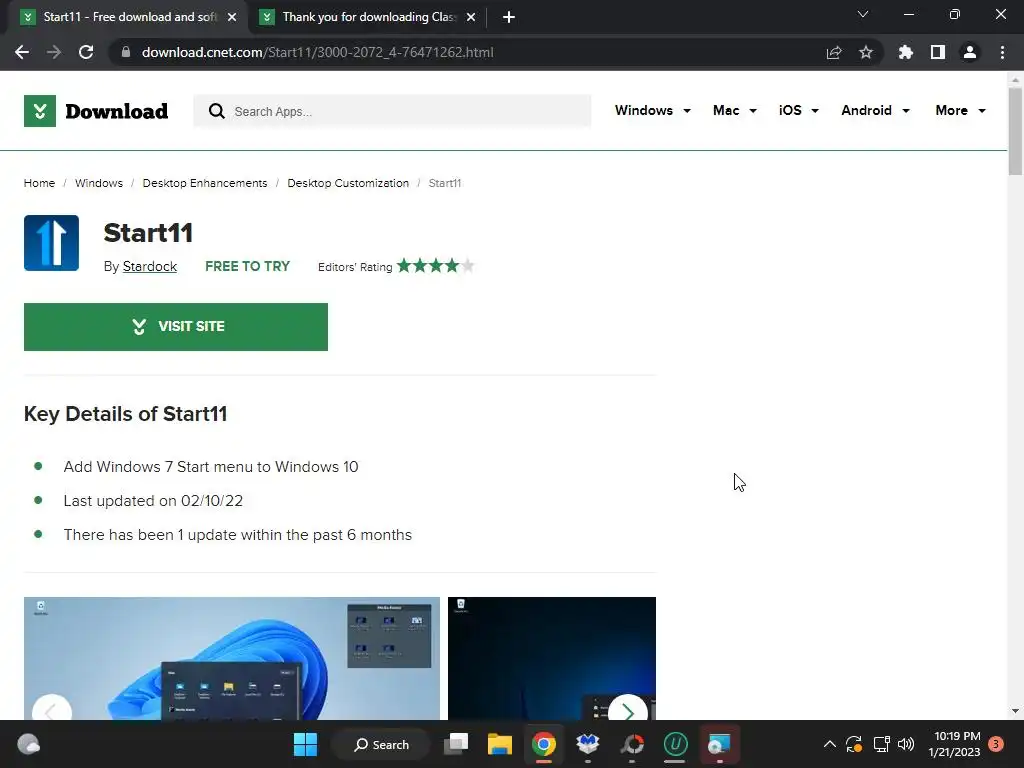This screenshot has width=1024, height=768.
Task: Open the dark desktop screenshot thumbnail
Action: pos(552,658)
